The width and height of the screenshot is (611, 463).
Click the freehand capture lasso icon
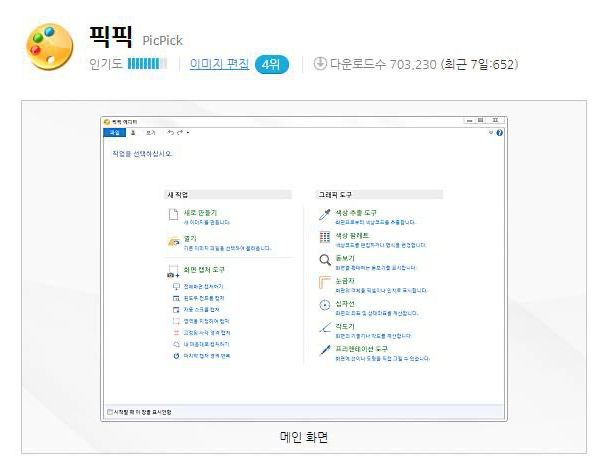click(176, 344)
